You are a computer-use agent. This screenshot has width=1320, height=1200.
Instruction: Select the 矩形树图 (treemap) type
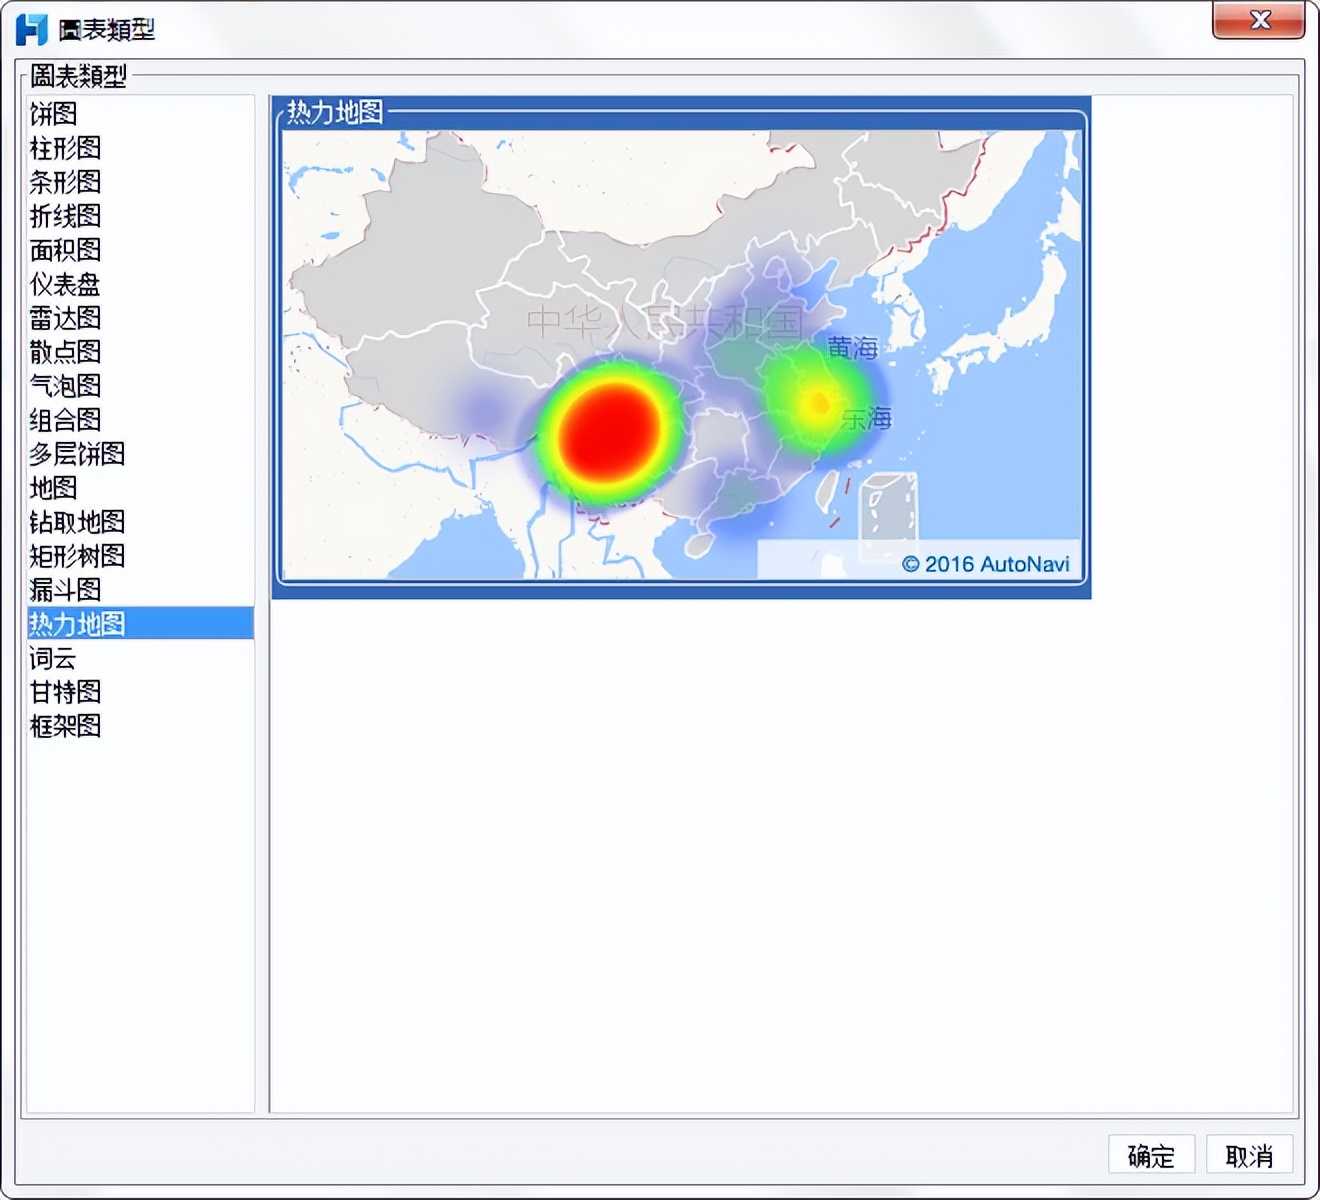[76, 557]
